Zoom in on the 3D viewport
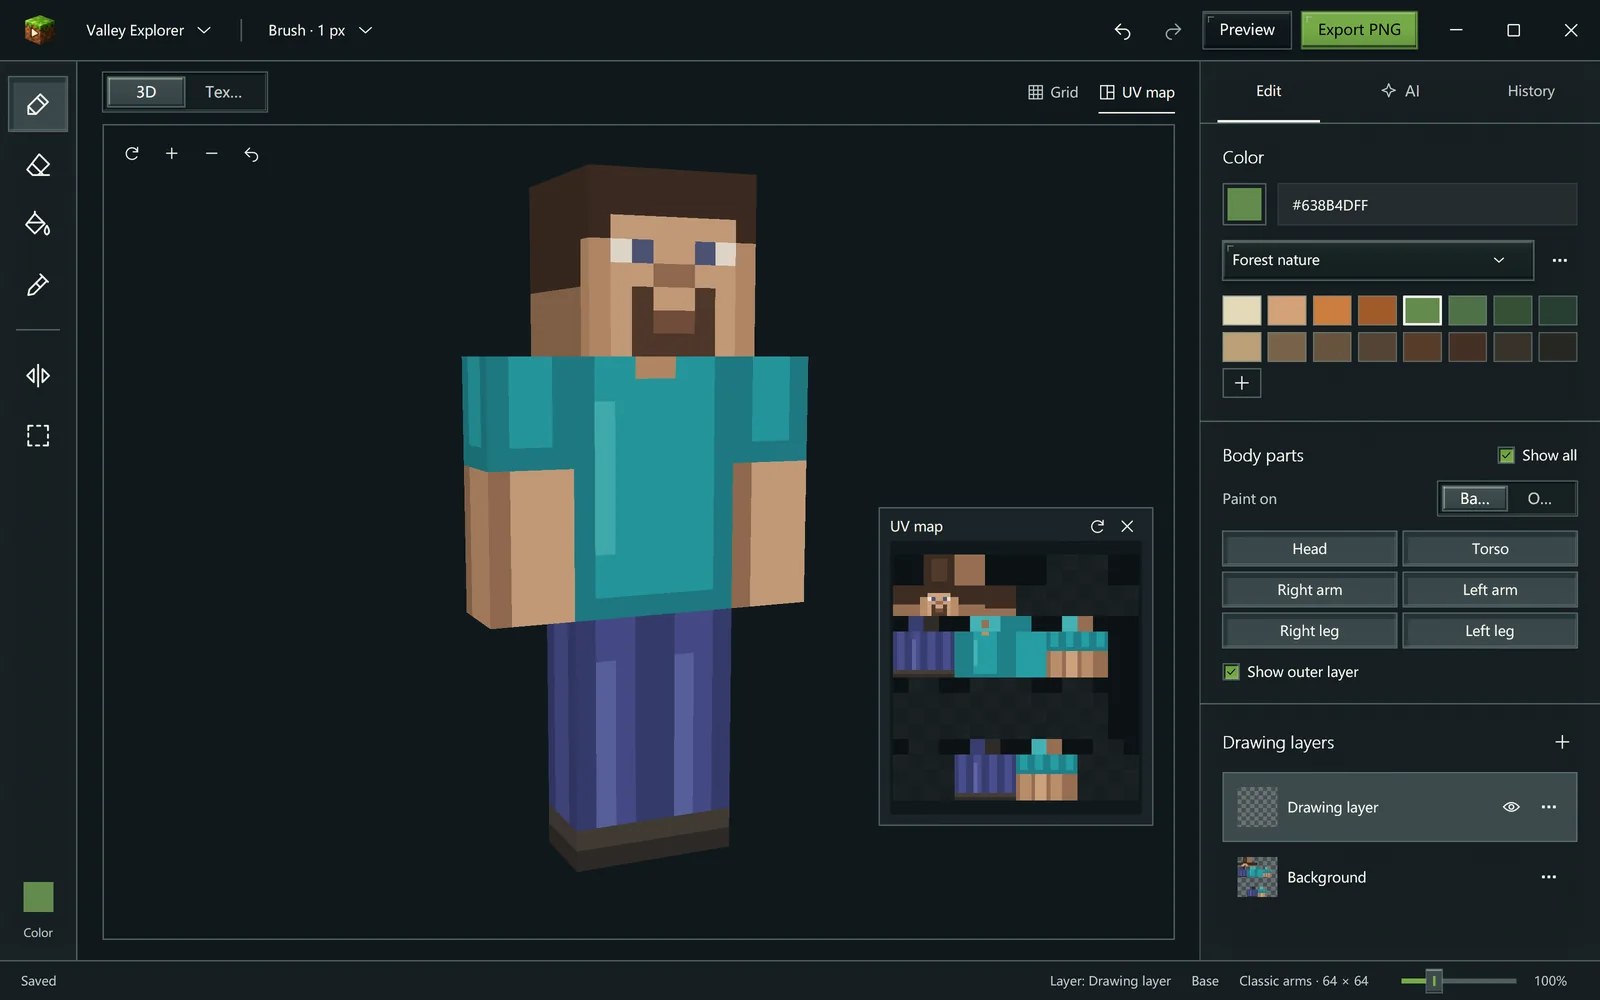This screenshot has width=1600, height=1000. tap(172, 154)
